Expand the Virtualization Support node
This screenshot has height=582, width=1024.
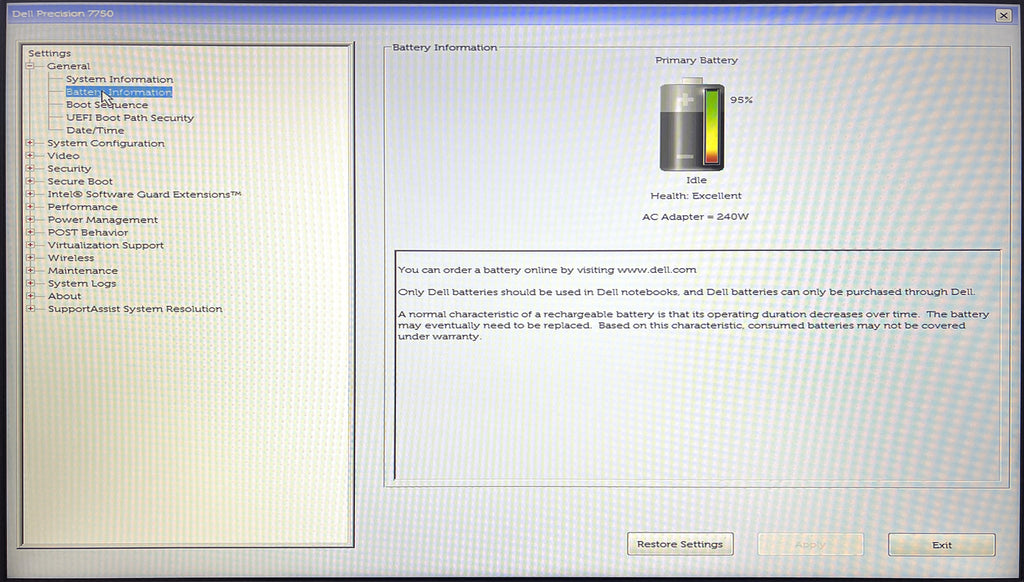tap(29, 245)
